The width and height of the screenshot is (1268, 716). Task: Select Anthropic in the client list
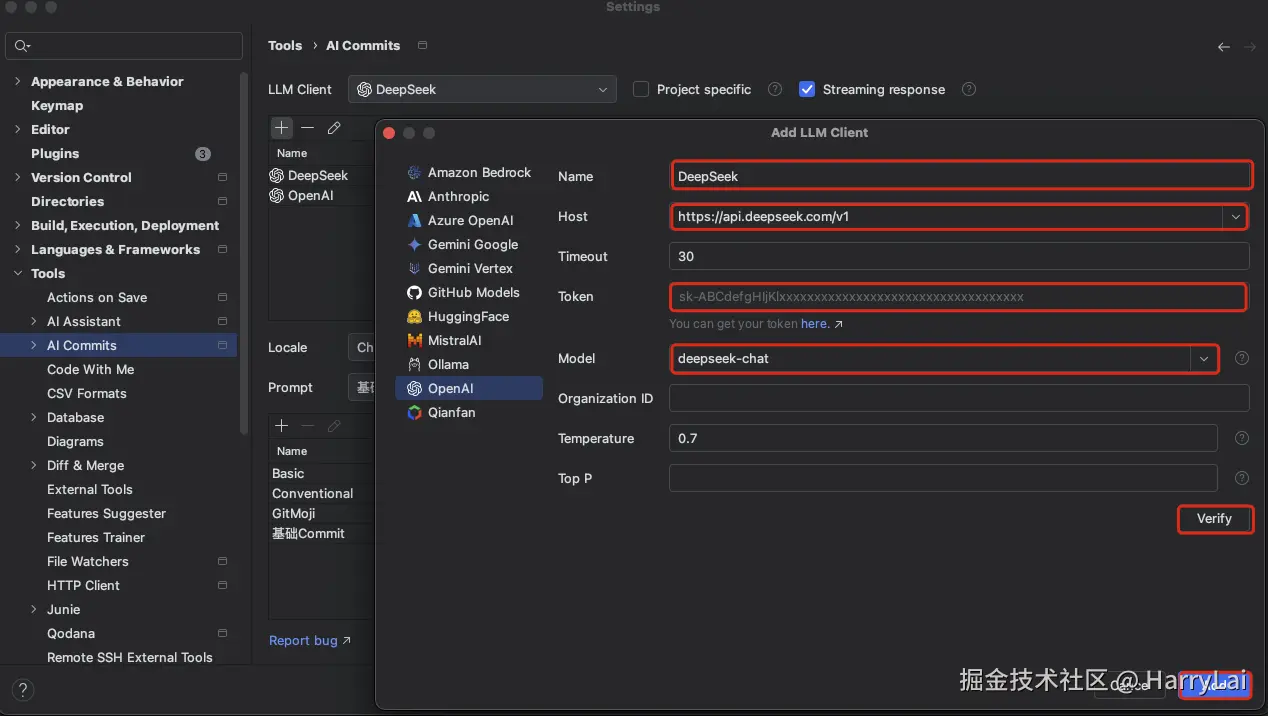[458, 196]
